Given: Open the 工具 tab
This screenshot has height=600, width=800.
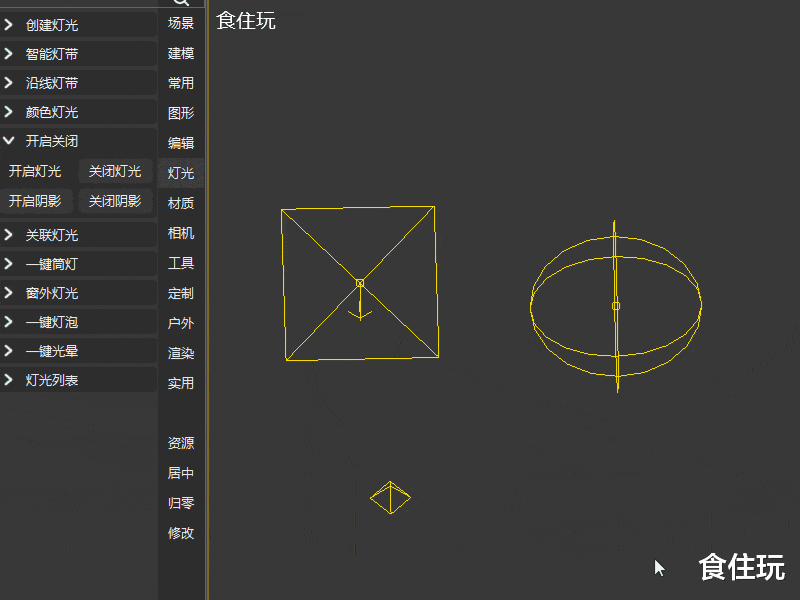Looking at the screenshot, I should pyautogui.click(x=181, y=263).
